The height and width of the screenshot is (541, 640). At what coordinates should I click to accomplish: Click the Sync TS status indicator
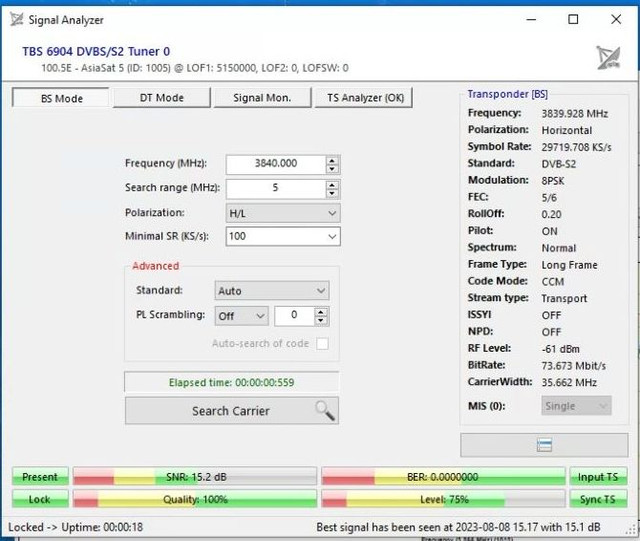tap(598, 499)
